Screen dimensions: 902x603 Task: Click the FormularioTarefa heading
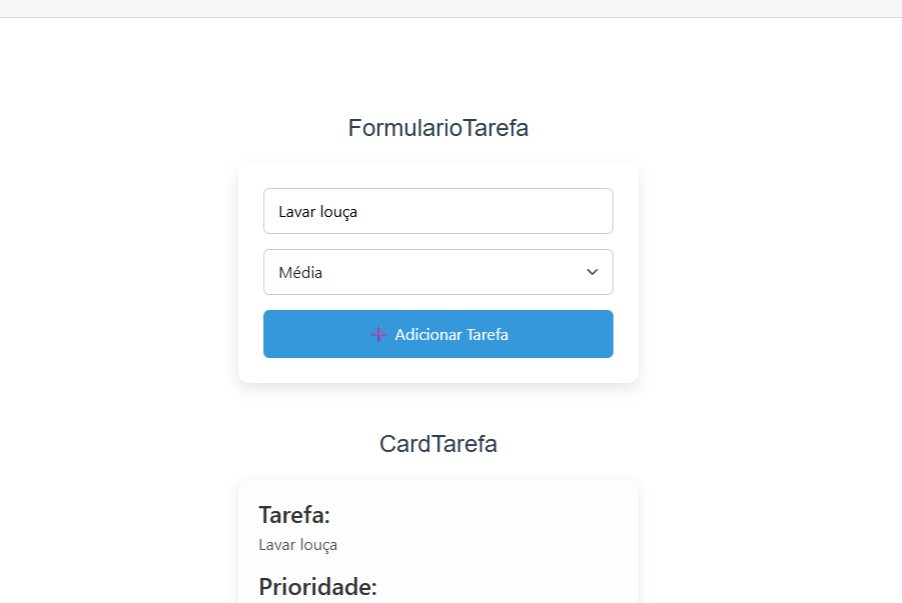438,128
